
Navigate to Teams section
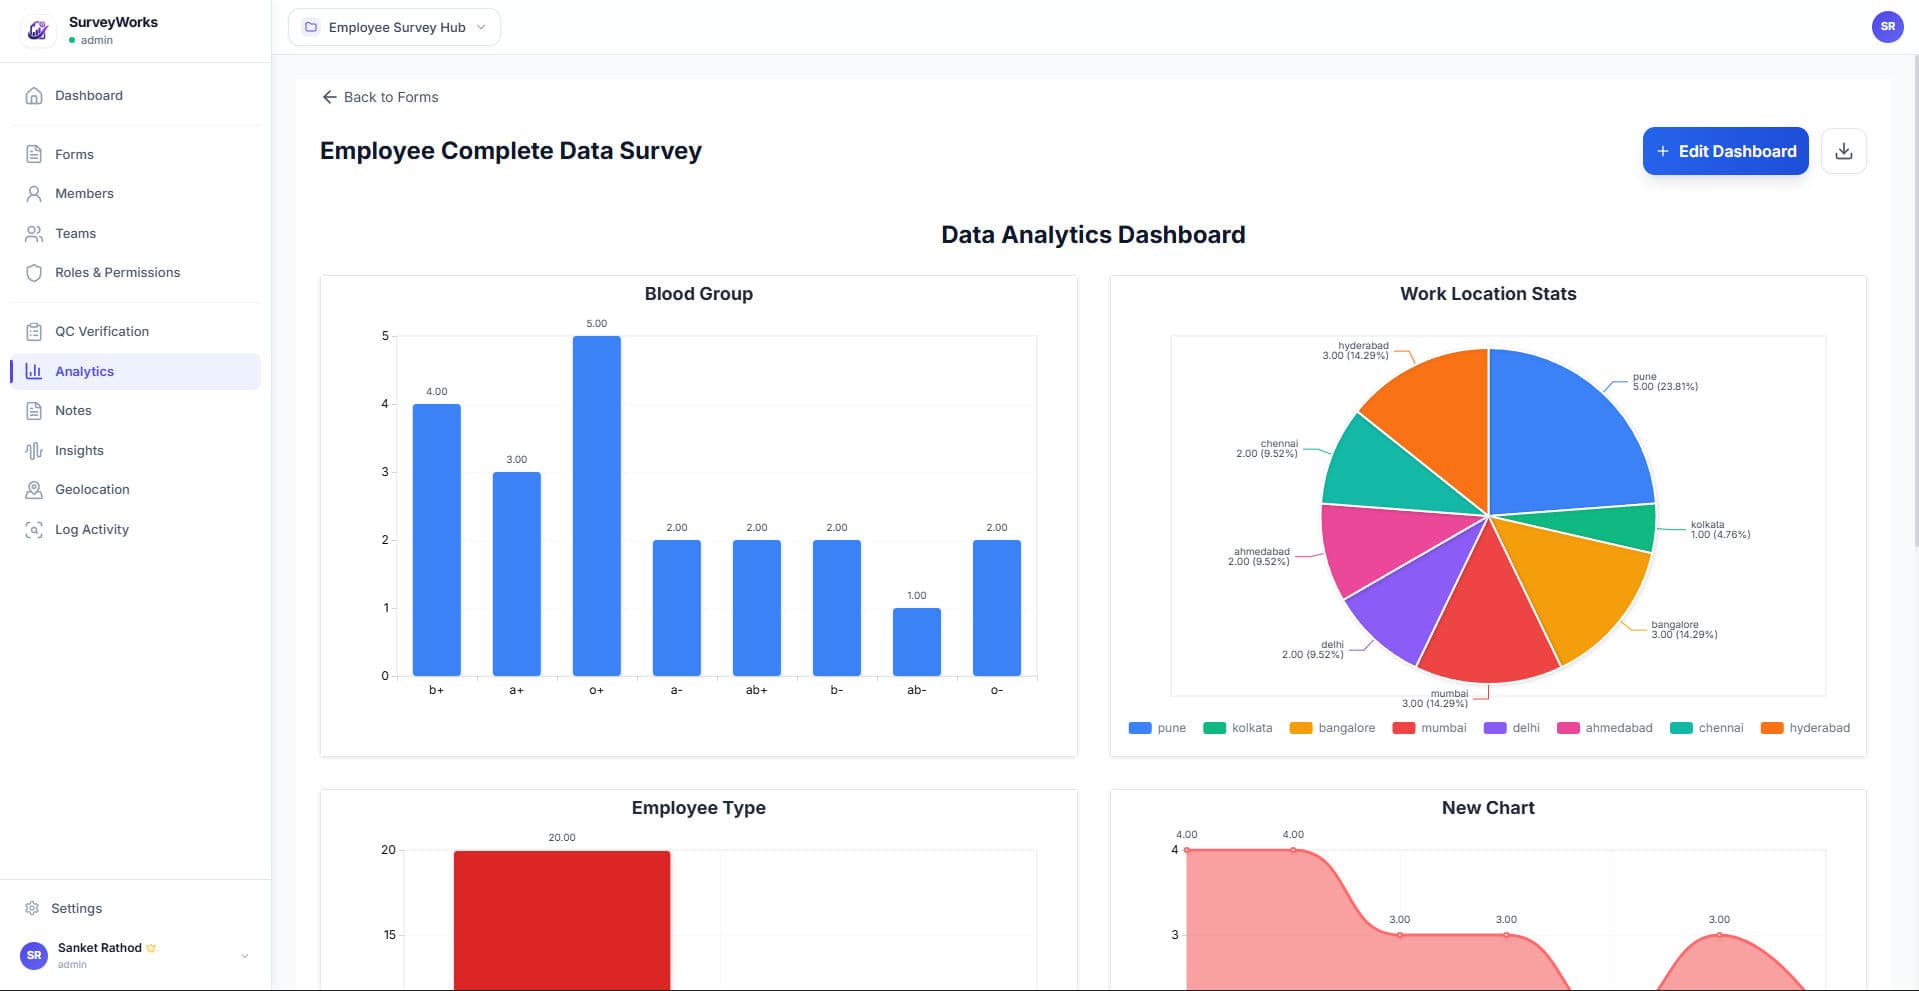[135, 234]
